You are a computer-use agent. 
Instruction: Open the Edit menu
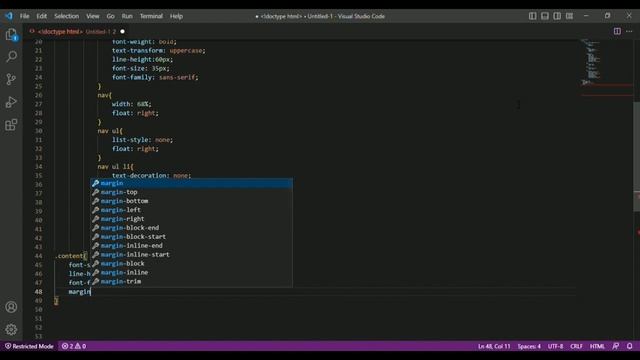pos(41,16)
